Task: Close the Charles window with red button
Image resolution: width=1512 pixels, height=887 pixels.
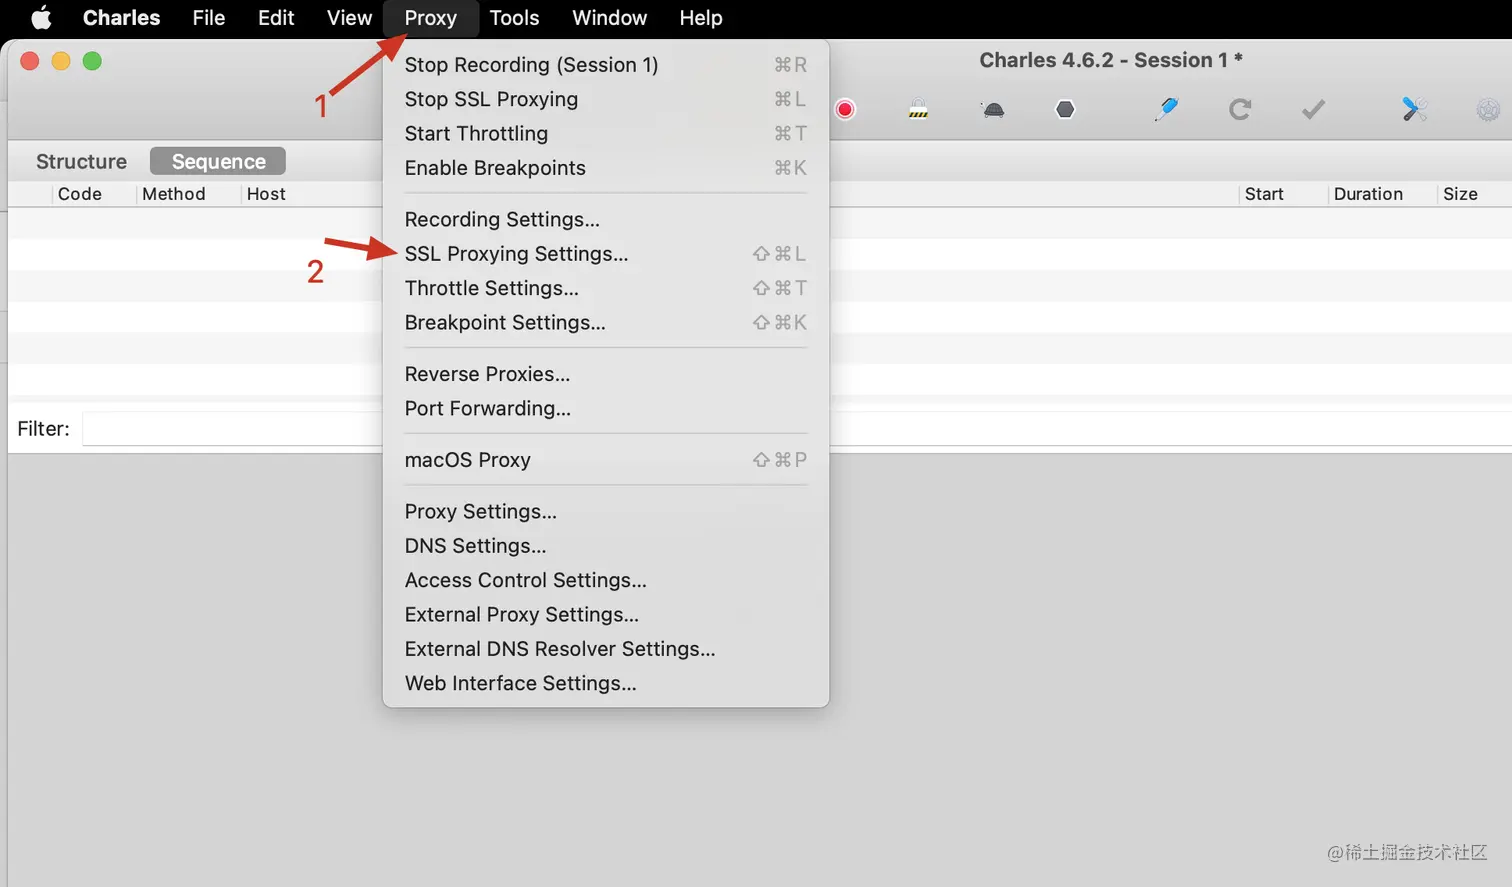Action: tap(30, 61)
